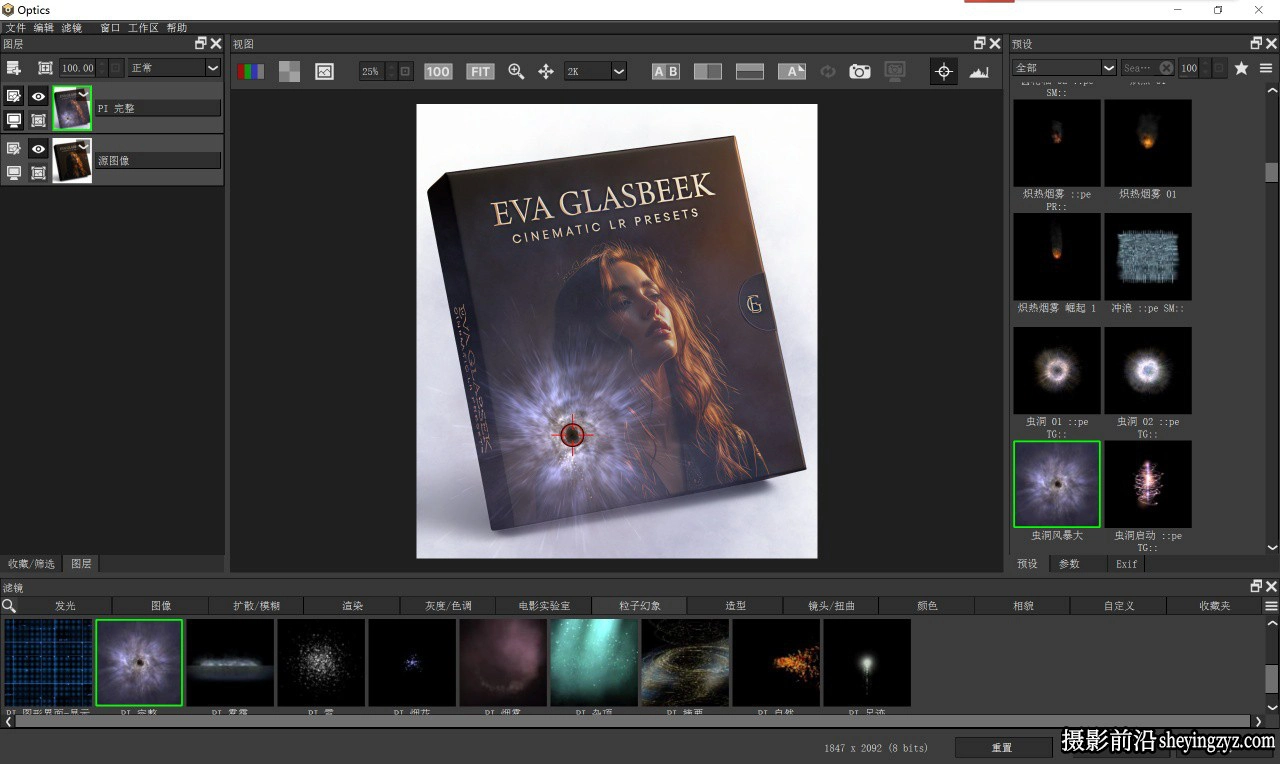1280x764 pixels.
Task: Click the monitor icon on PI 完整 layer
Action: coord(14,119)
